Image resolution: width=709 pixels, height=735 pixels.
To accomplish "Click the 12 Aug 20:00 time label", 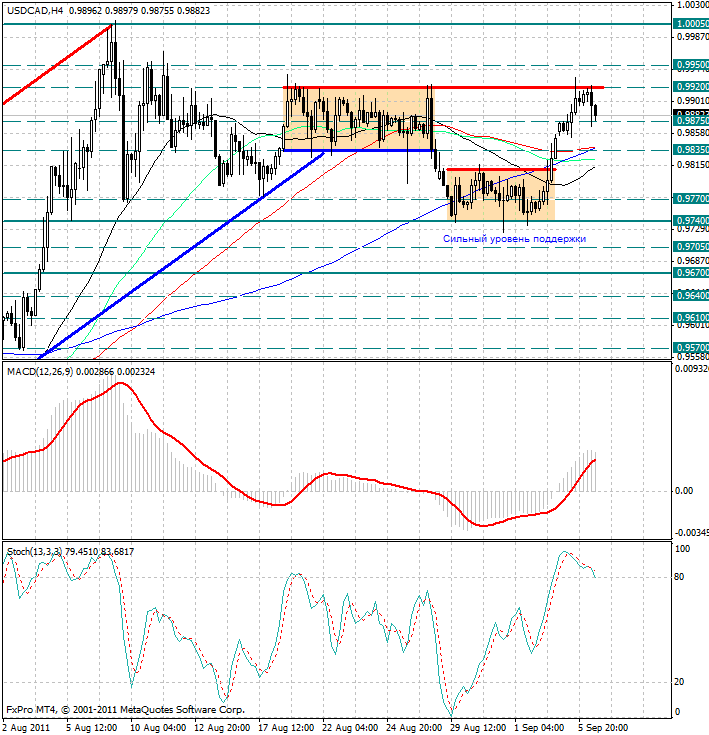I will coord(222,728).
